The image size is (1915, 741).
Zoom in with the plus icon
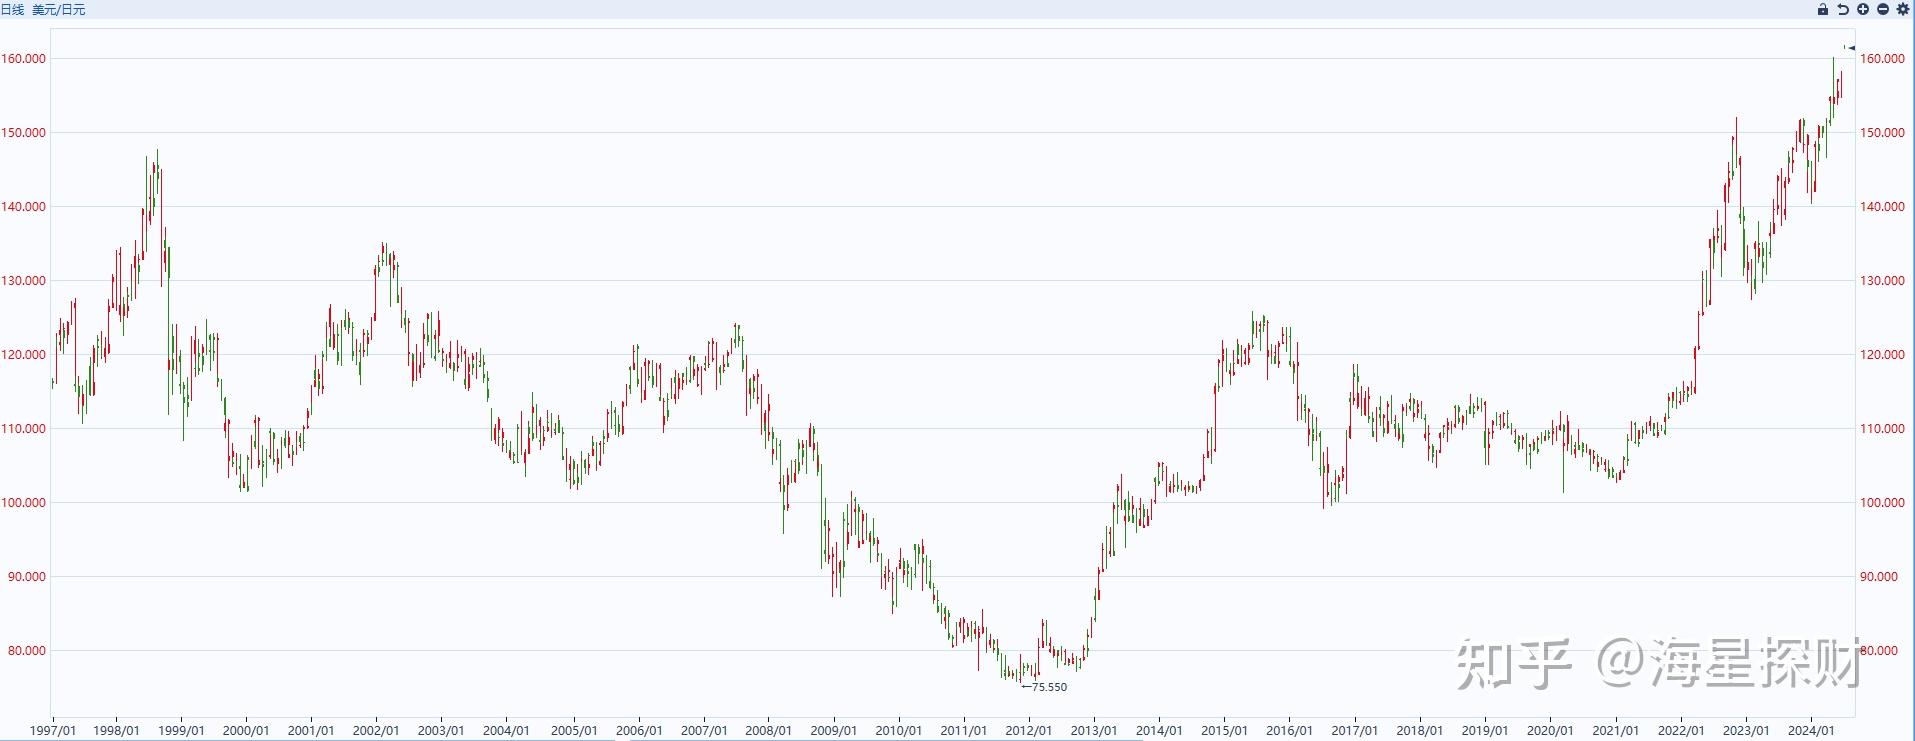tap(1883, 9)
